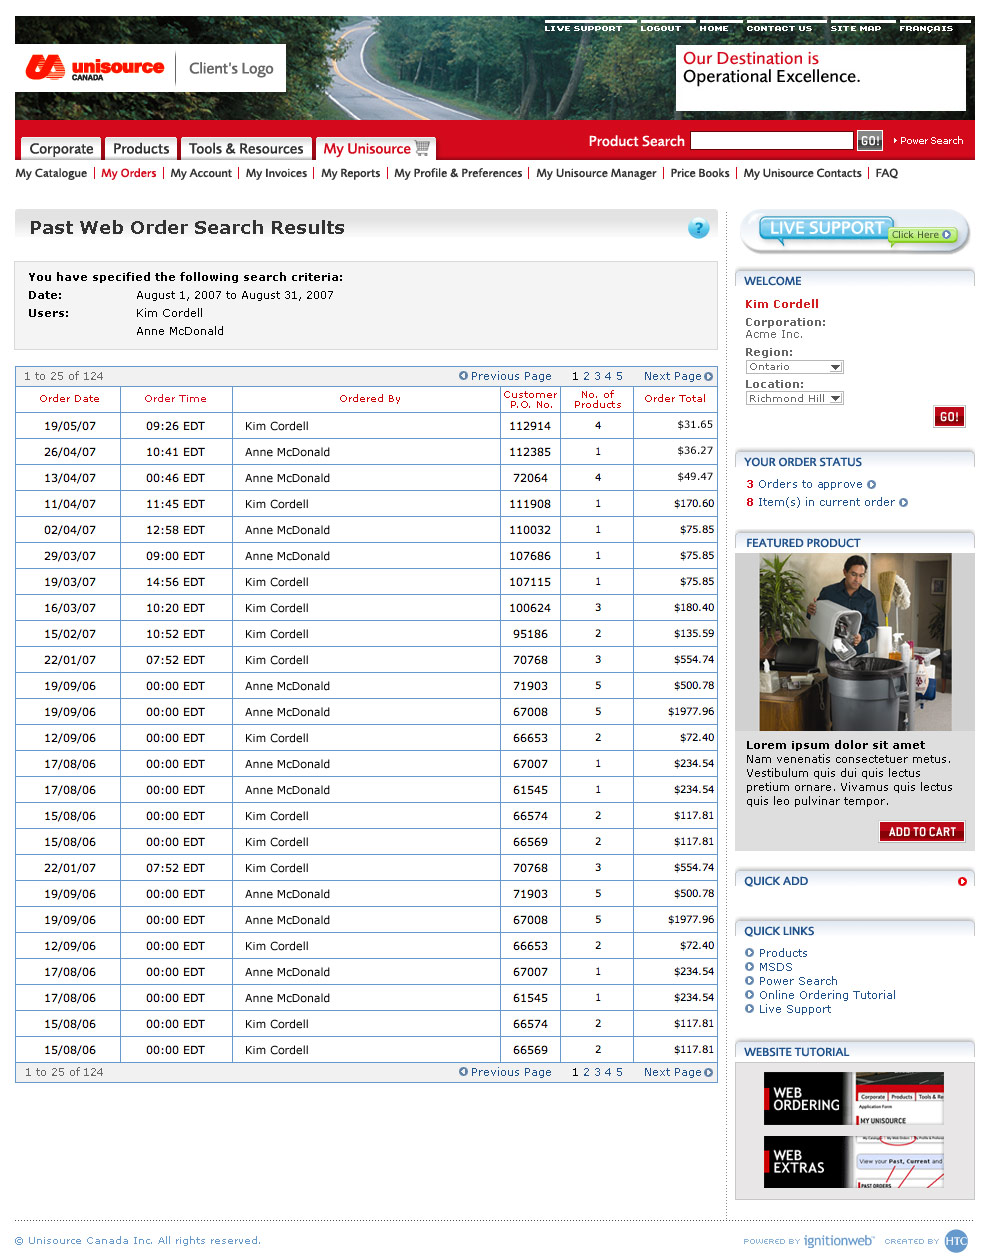Click the arrow icon next to Quick Add
Image resolution: width=990 pixels, height=1256 pixels.
tap(962, 881)
